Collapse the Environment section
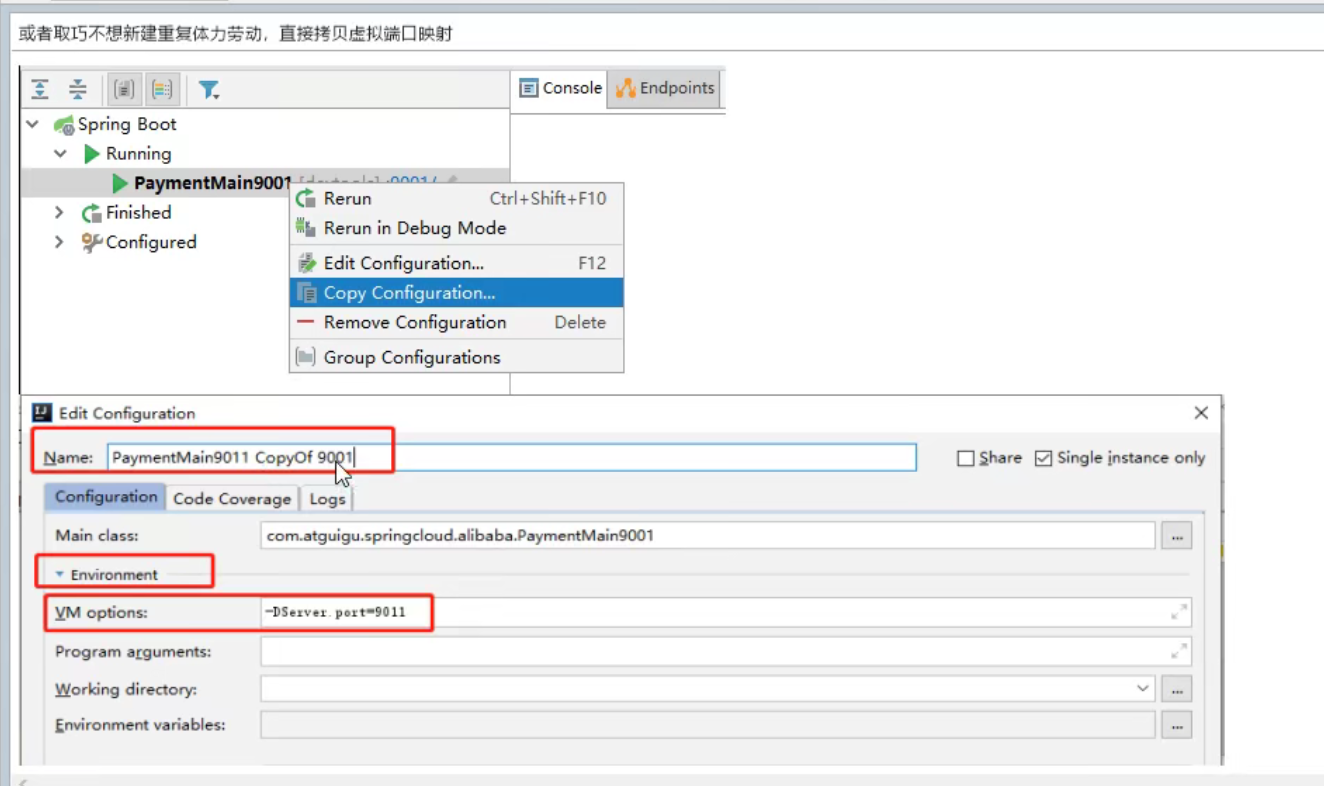The image size is (1324, 786). point(60,575)
